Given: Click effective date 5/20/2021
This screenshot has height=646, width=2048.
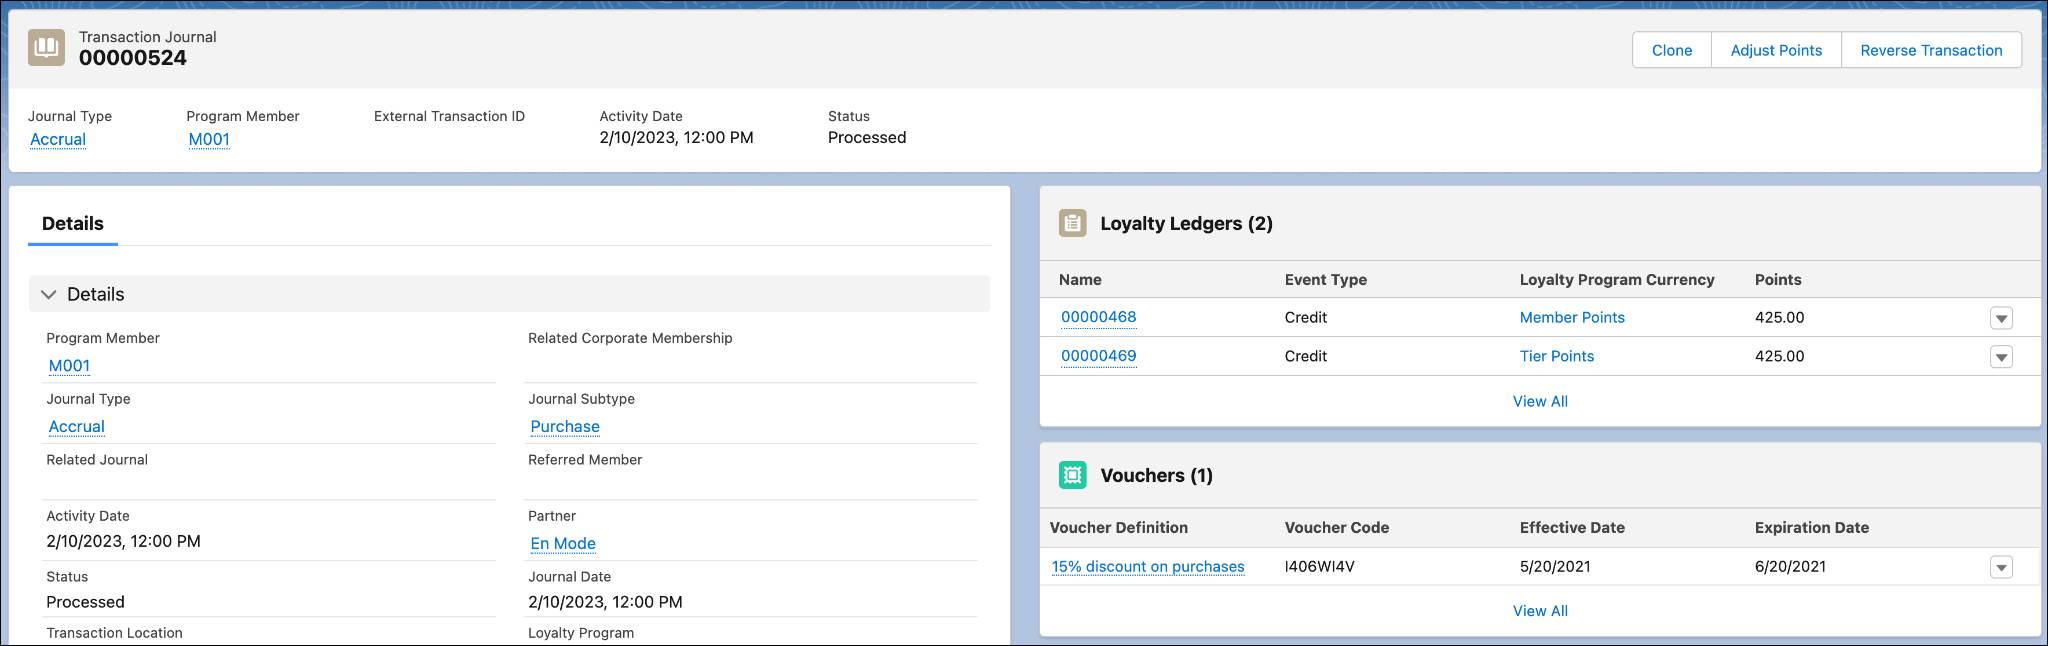Looking at the screenshot, I should click(1555, 566).
